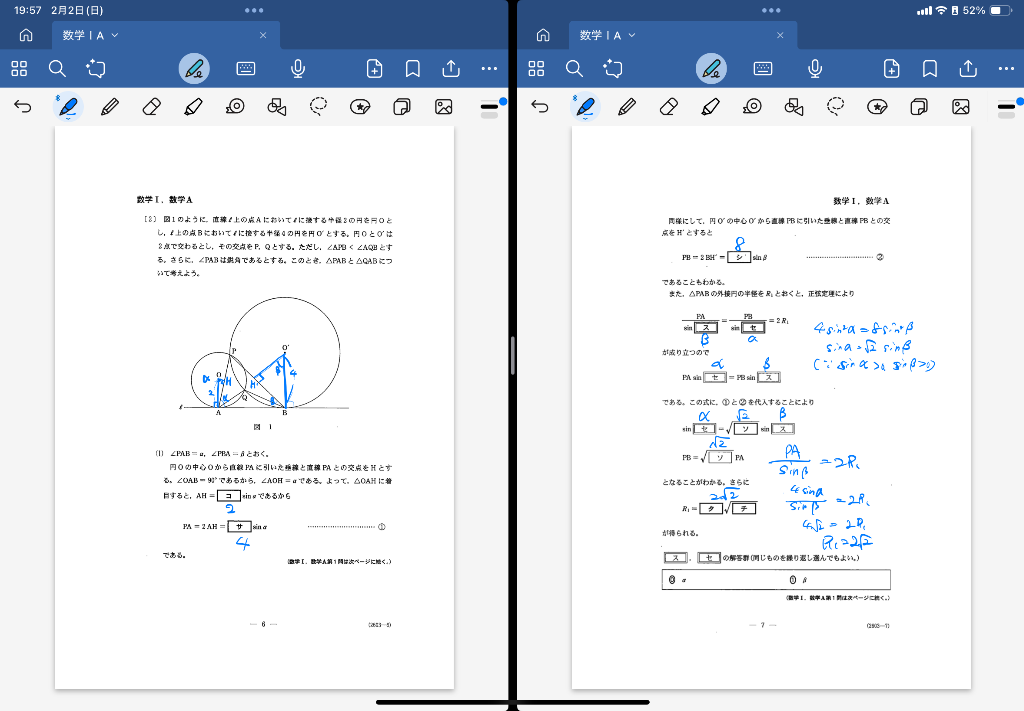Open the stickers tool in the right pane

(x=877, y=106)
